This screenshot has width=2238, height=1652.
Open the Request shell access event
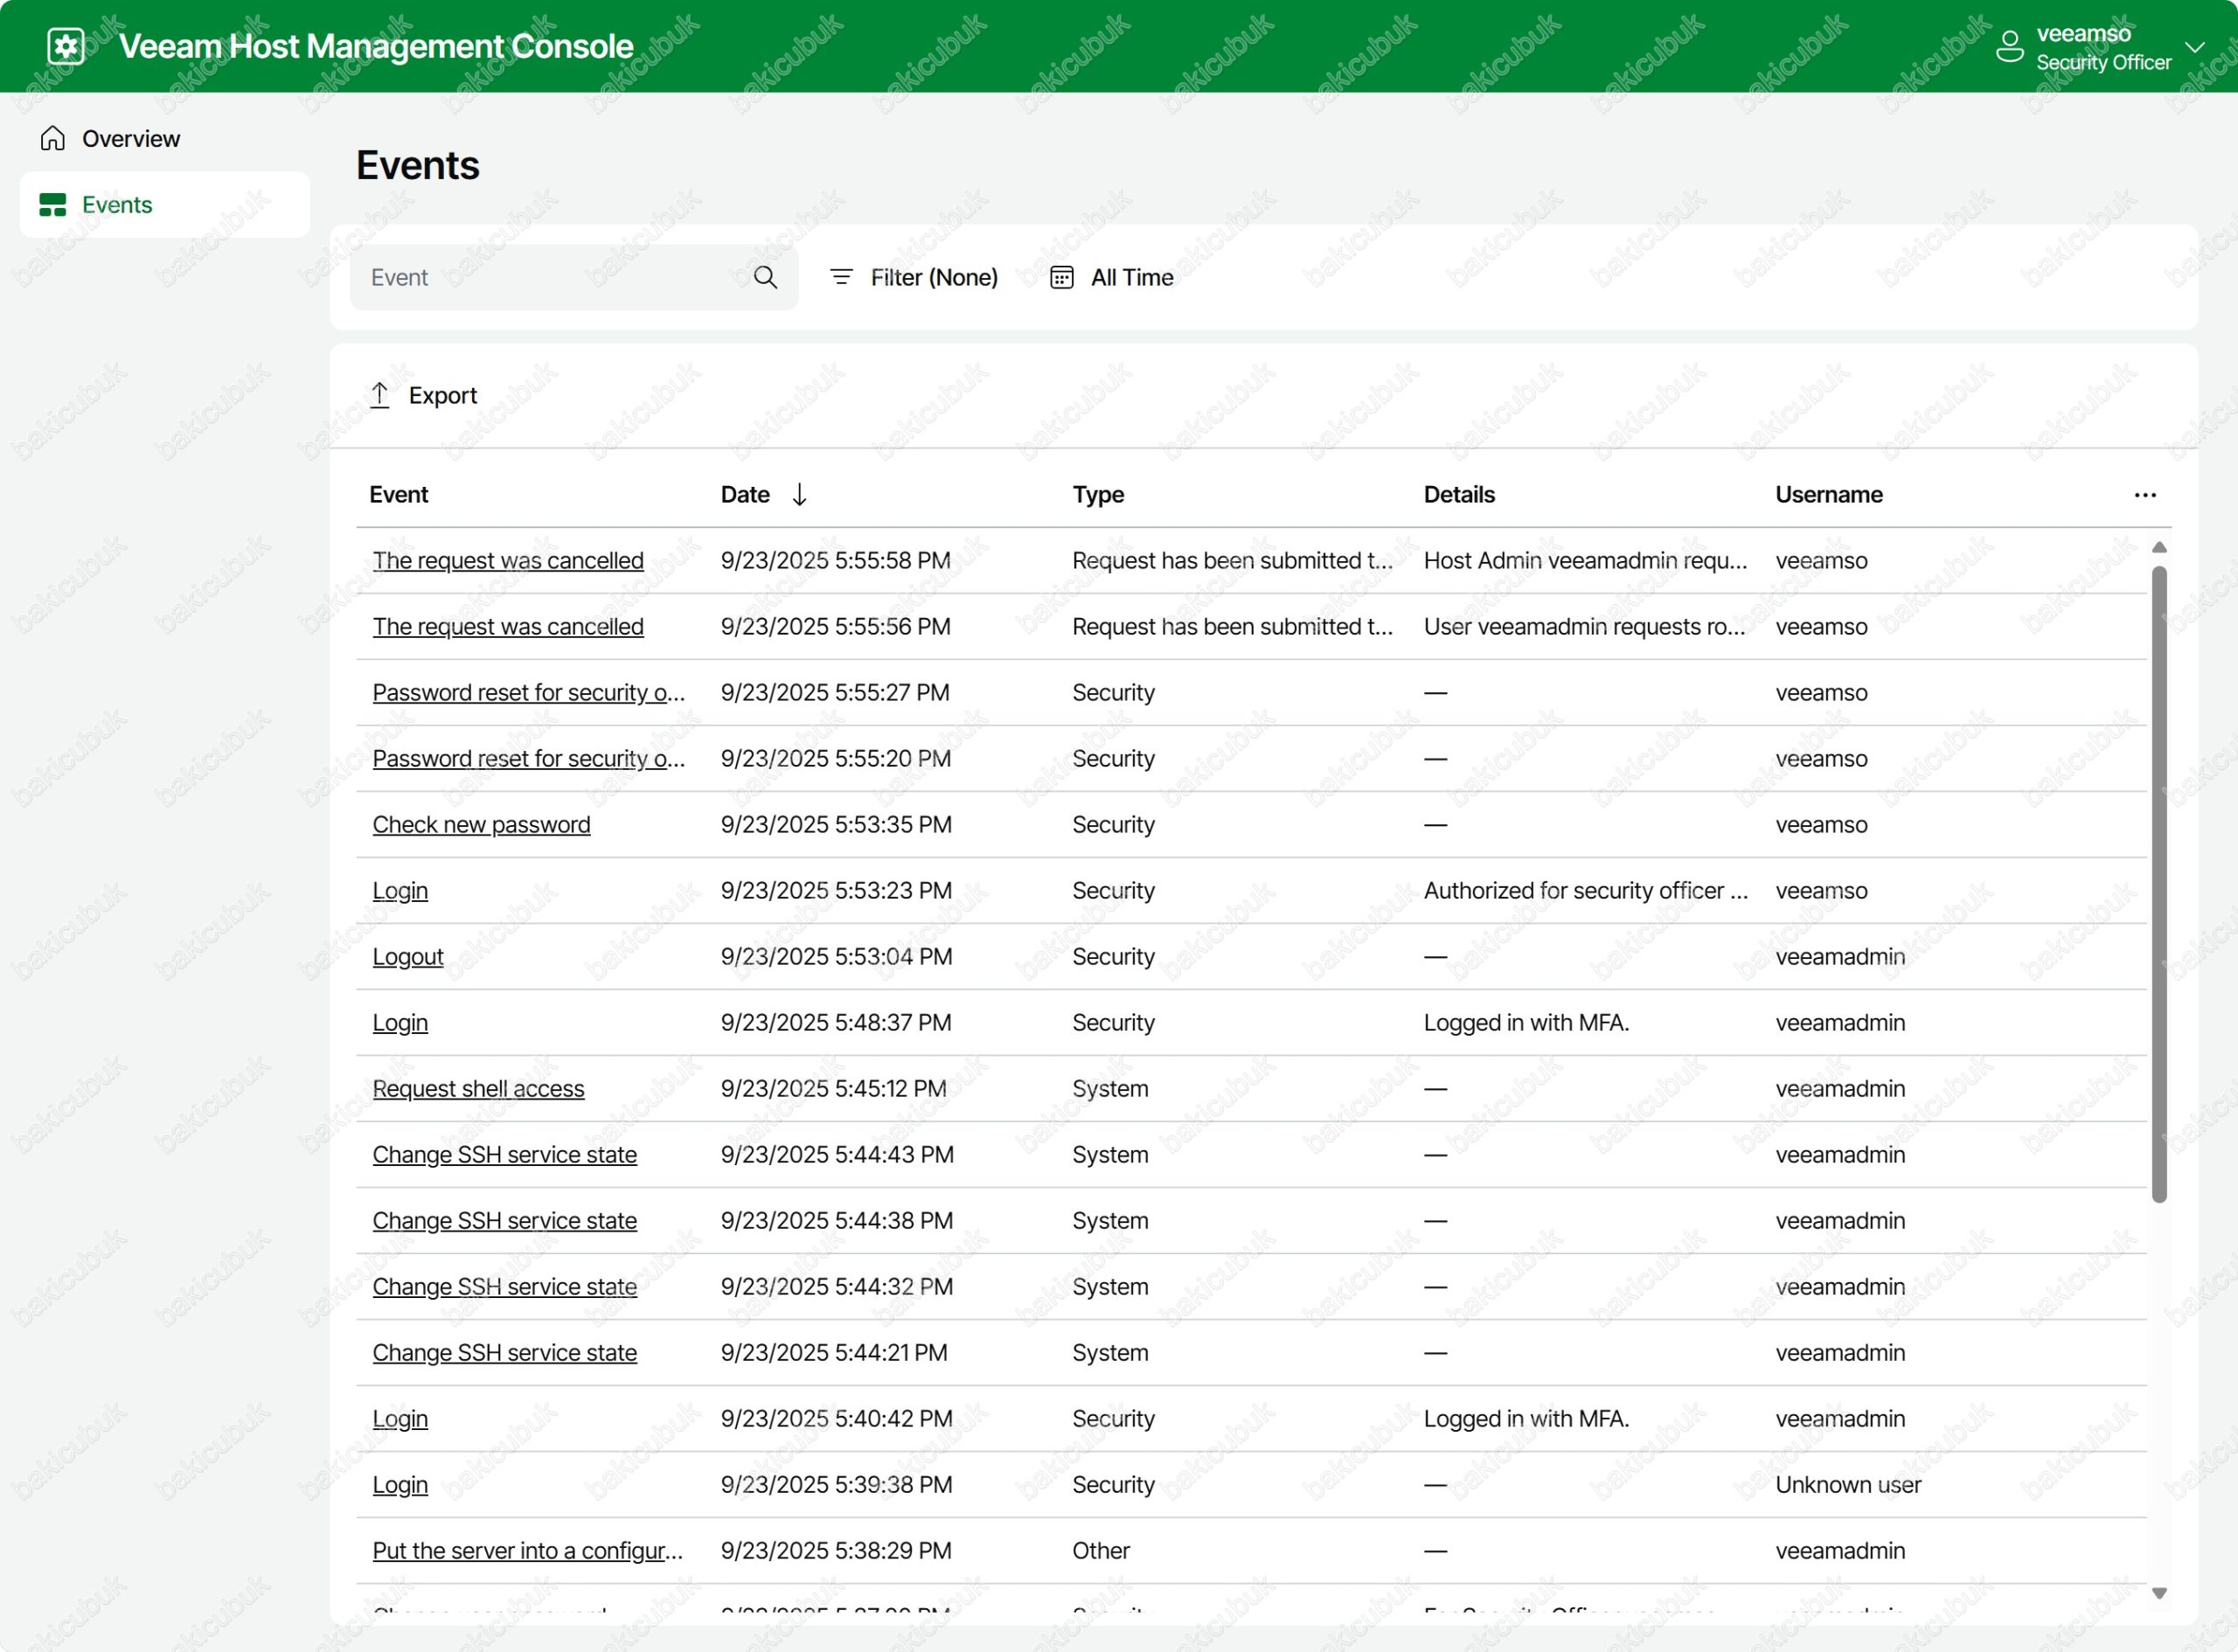[478, 1089]
